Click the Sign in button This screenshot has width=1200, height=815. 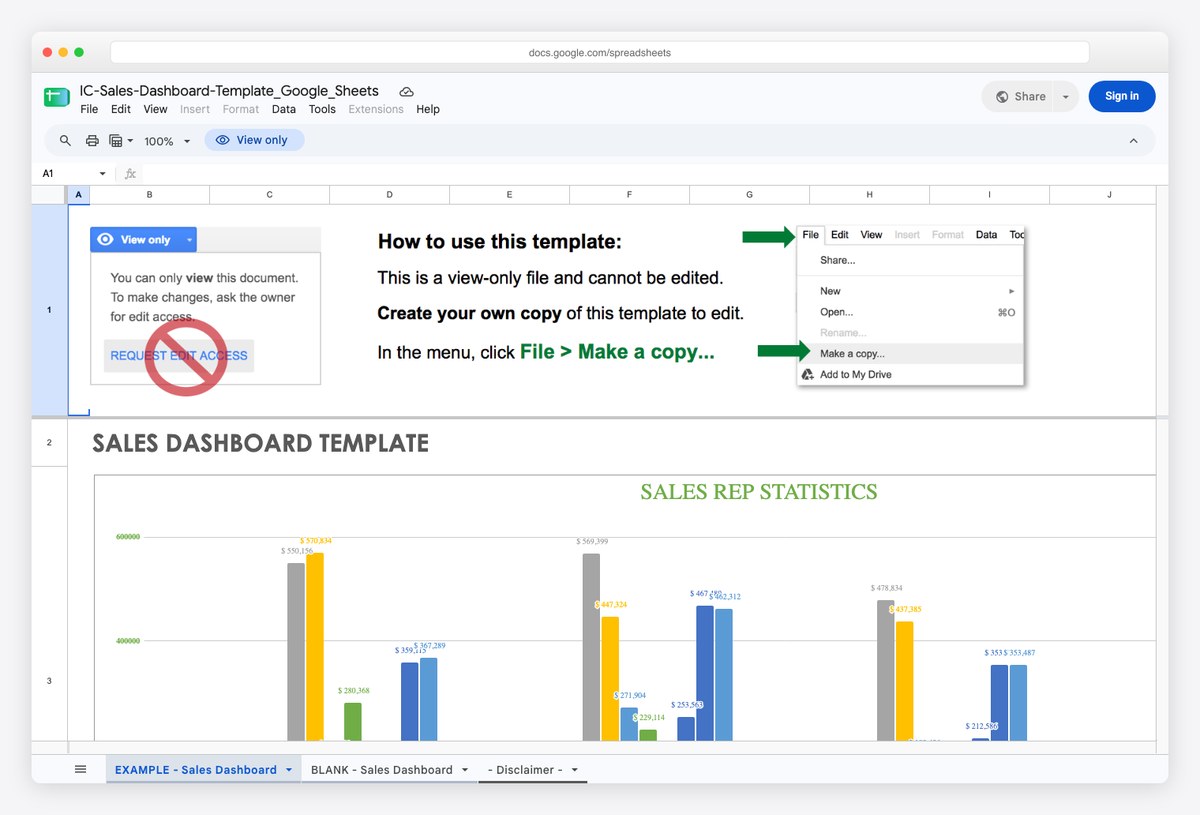click(x=1122, y=96)
